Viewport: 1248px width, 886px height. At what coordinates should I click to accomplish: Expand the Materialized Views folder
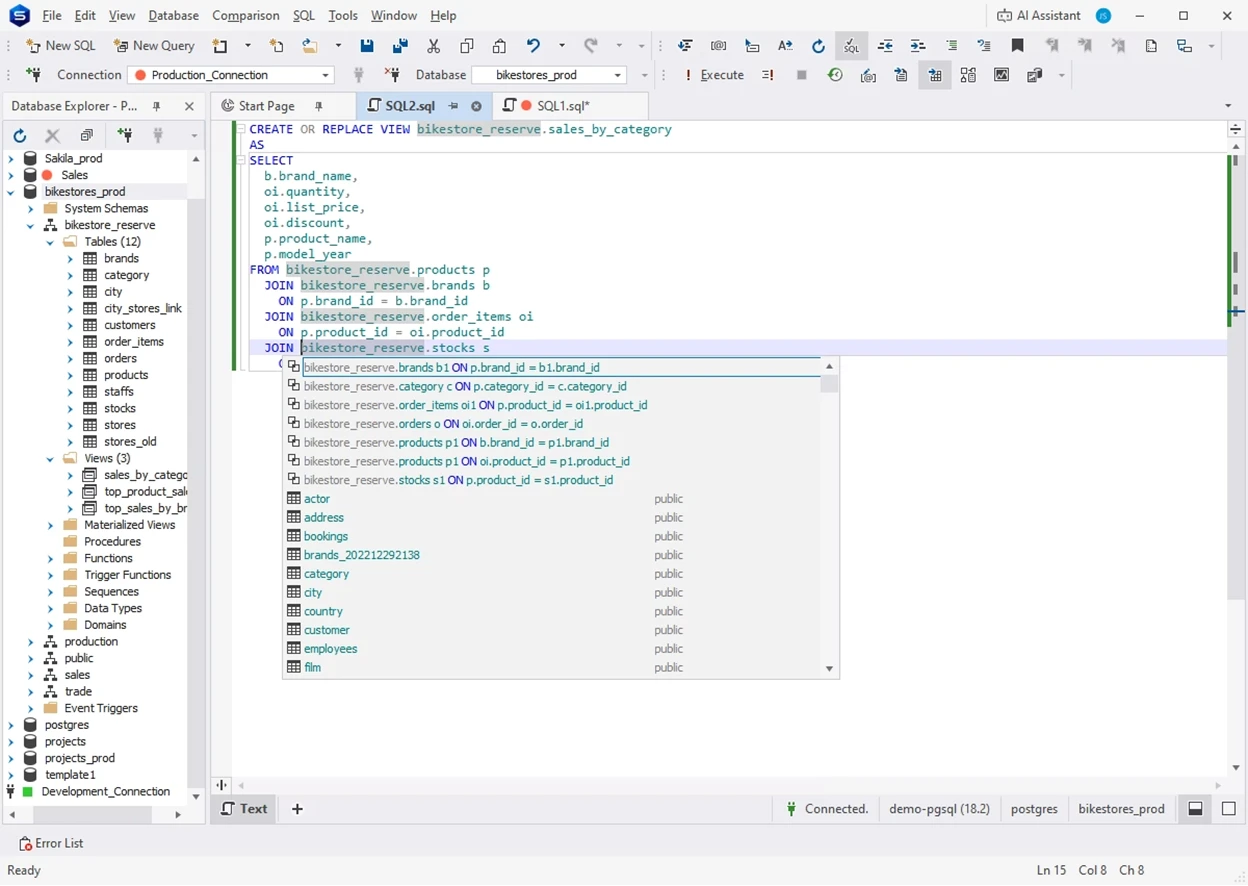pos(50,525)
